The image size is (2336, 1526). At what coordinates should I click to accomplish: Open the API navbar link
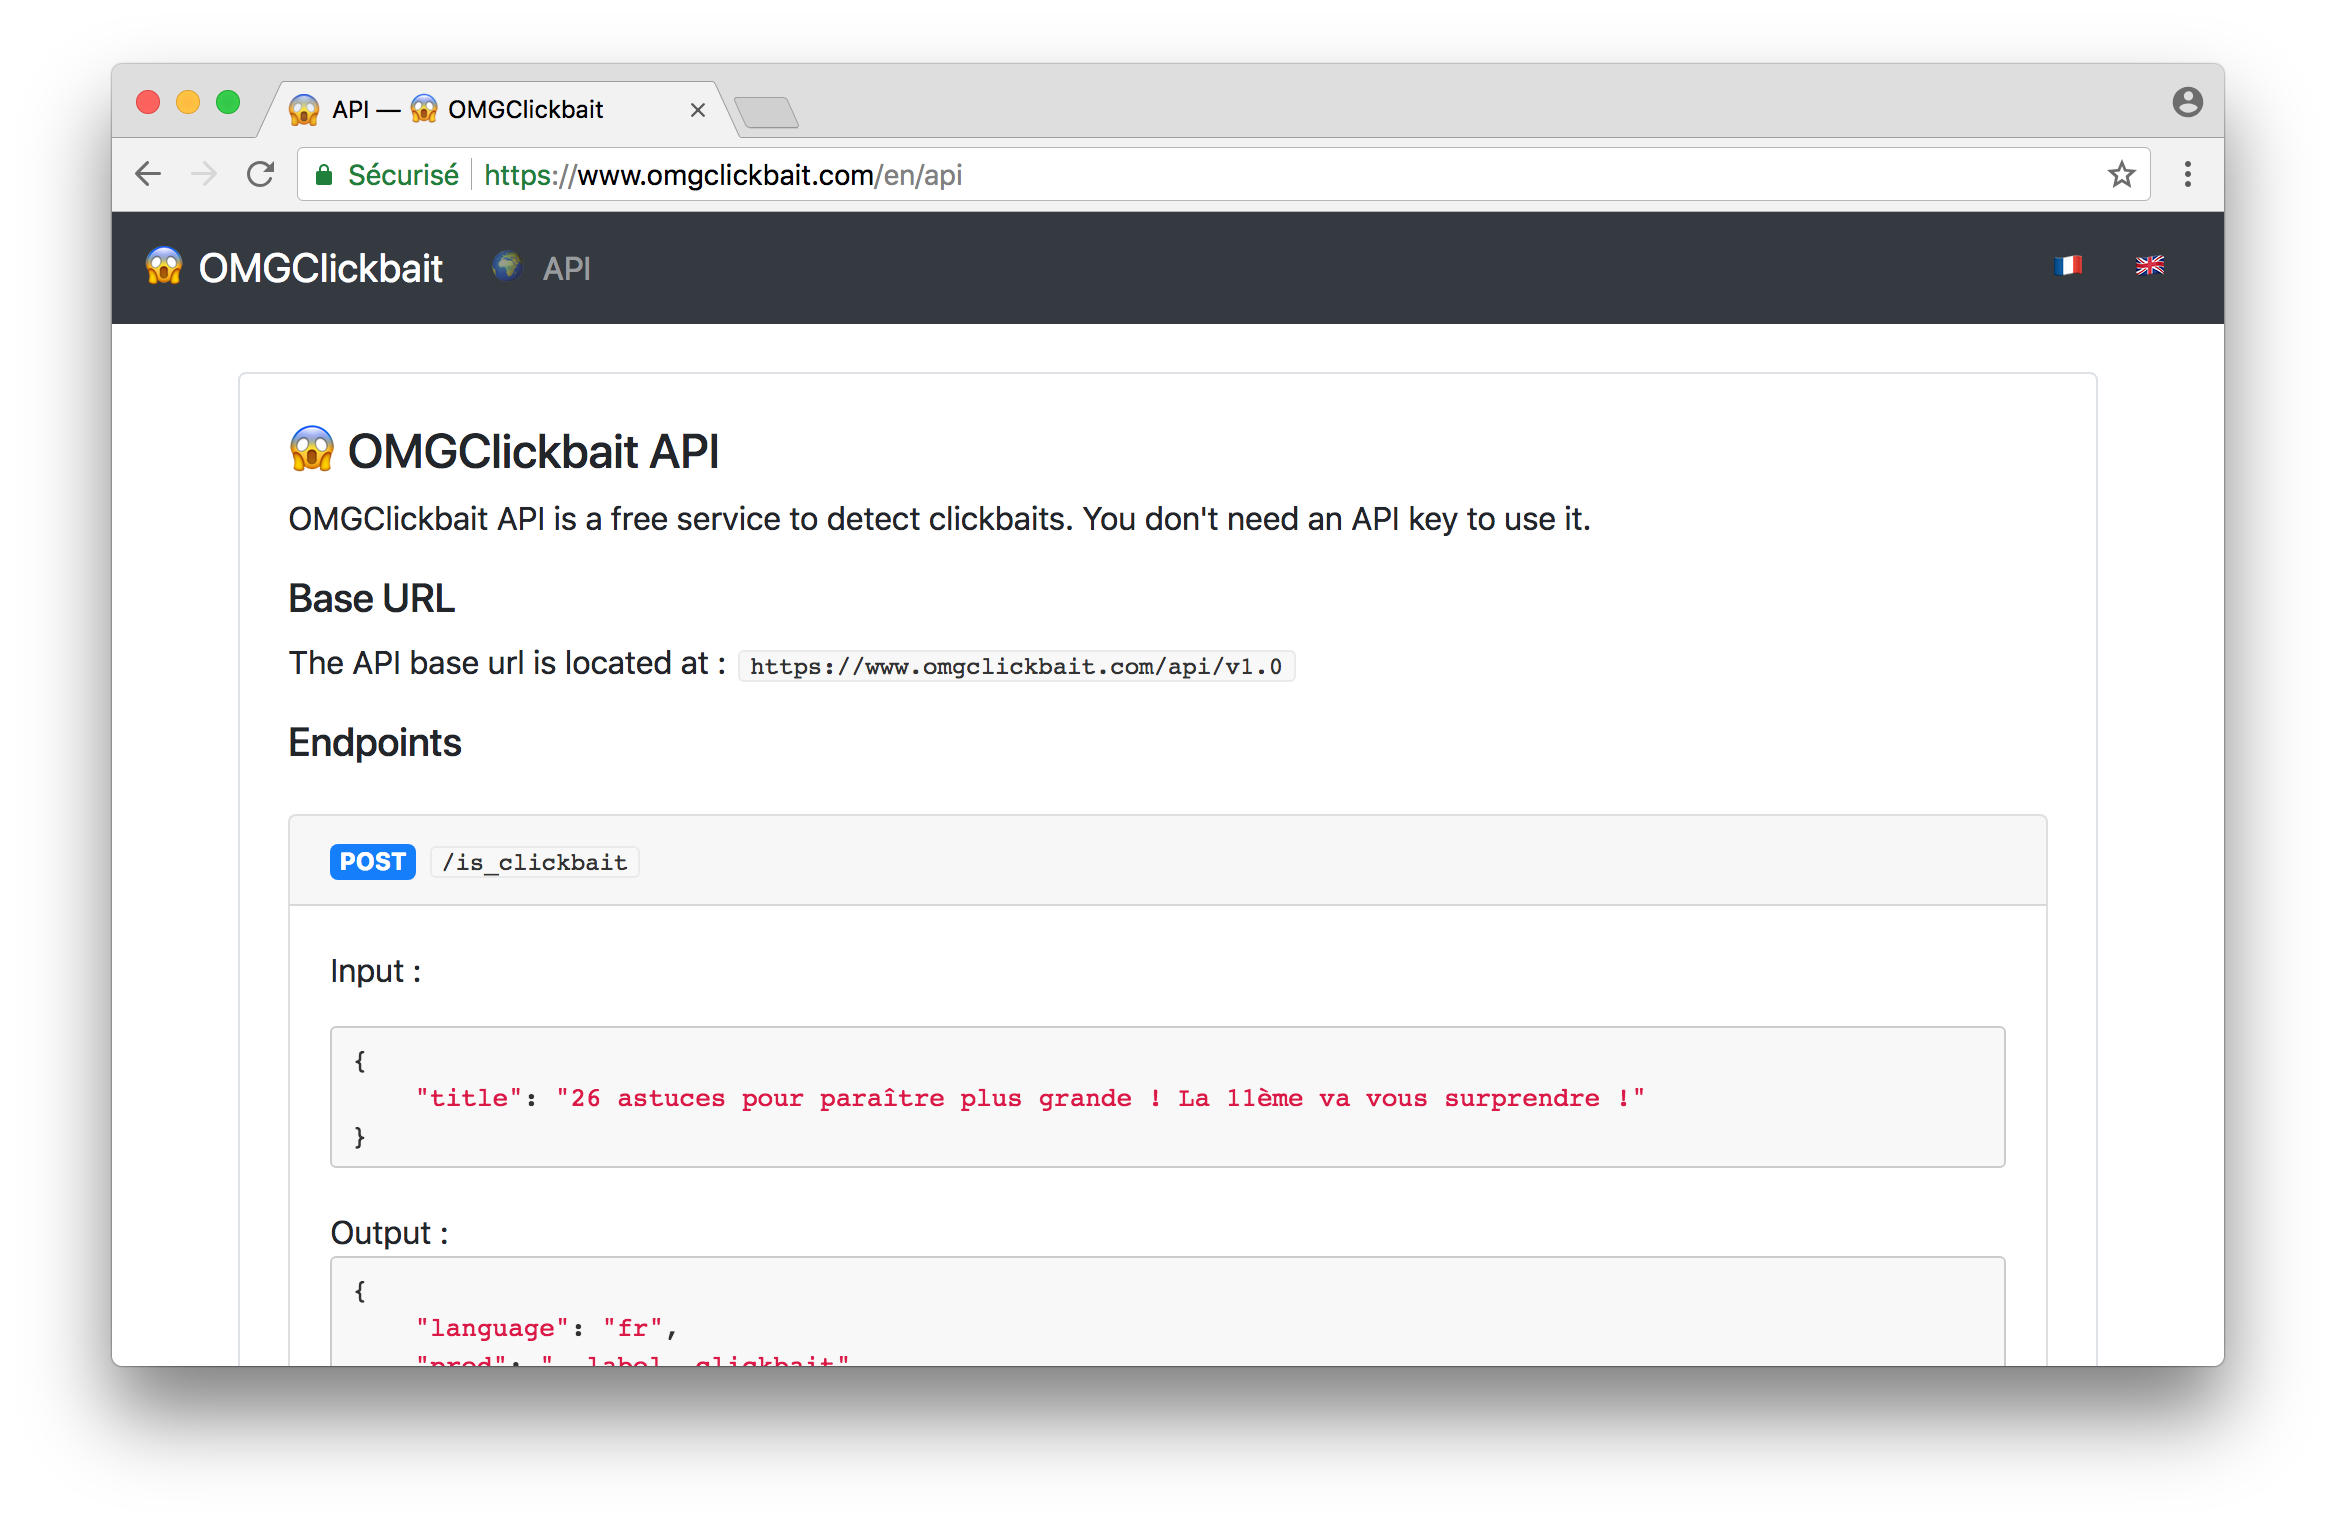566,269
